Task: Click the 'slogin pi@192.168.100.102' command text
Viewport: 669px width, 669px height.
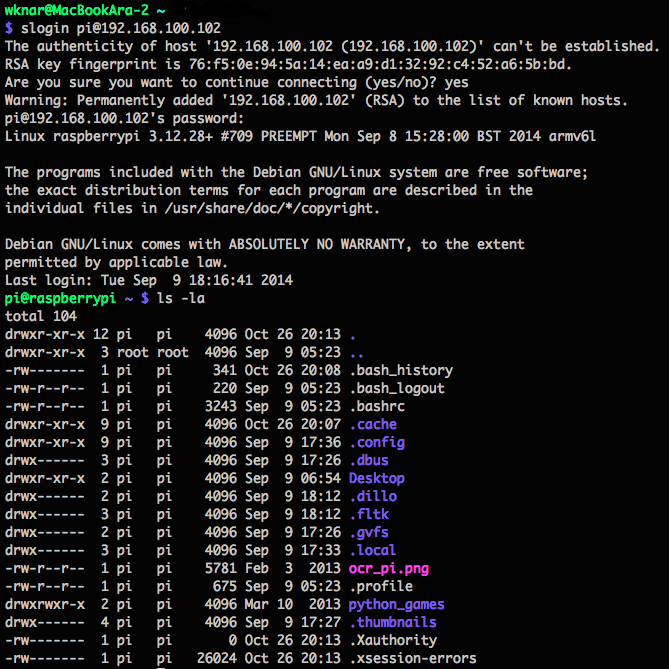Action: coord(121,29)
